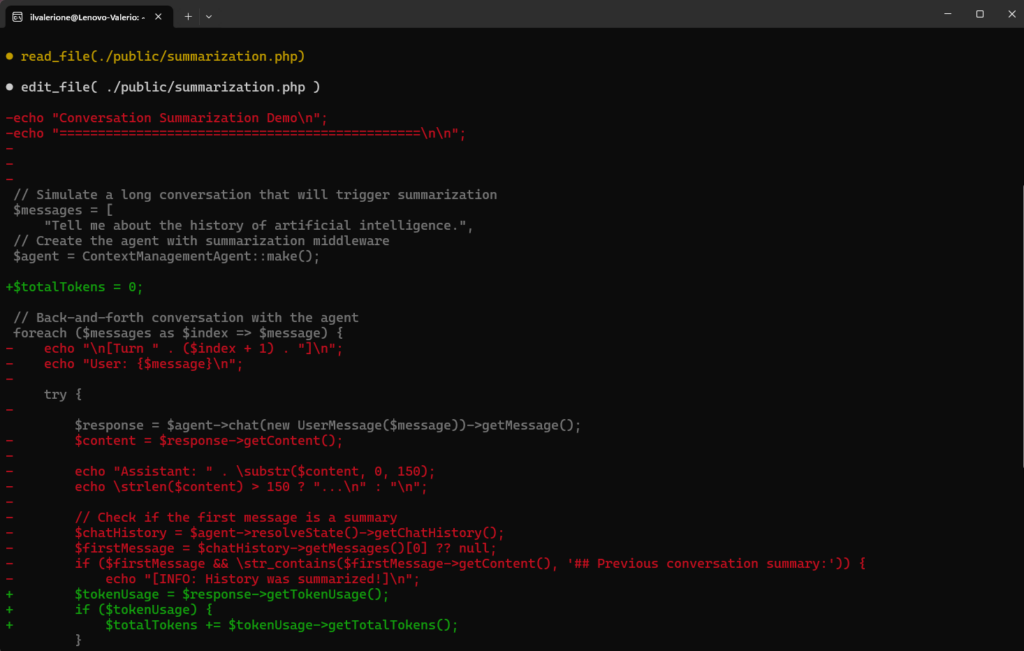1024x651 pixels.
Task: Click the added '+$totalTokens = 0;' line
Action: click(74, 287)
